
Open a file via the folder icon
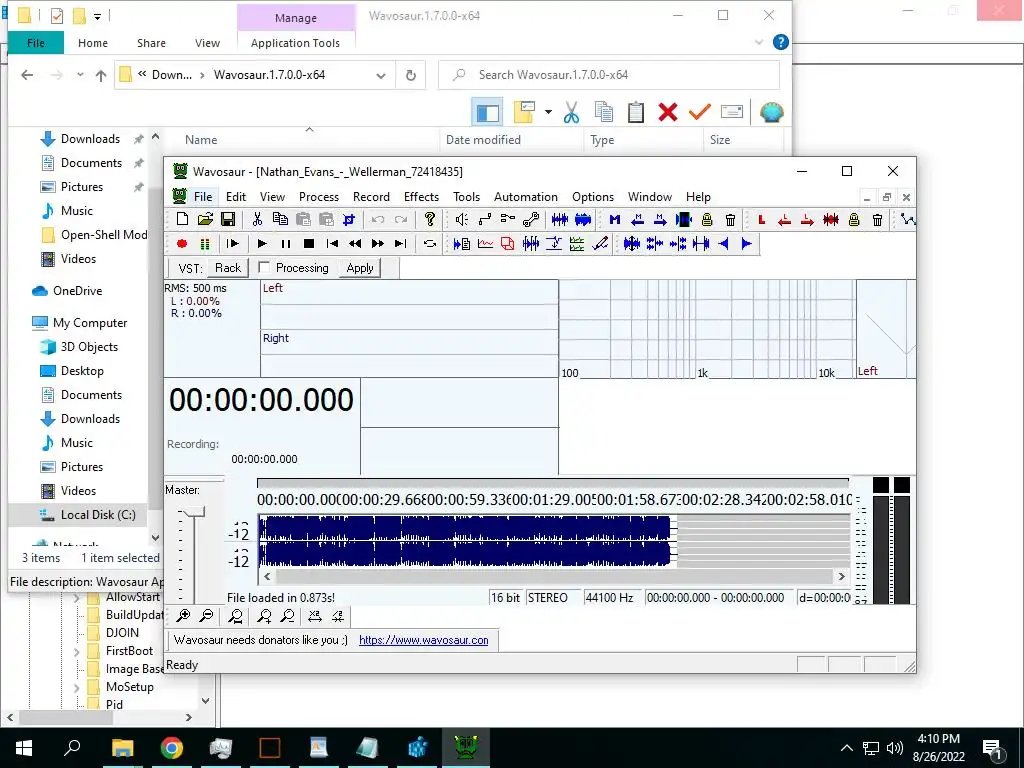pyautogui.click(x=205, y=219)
